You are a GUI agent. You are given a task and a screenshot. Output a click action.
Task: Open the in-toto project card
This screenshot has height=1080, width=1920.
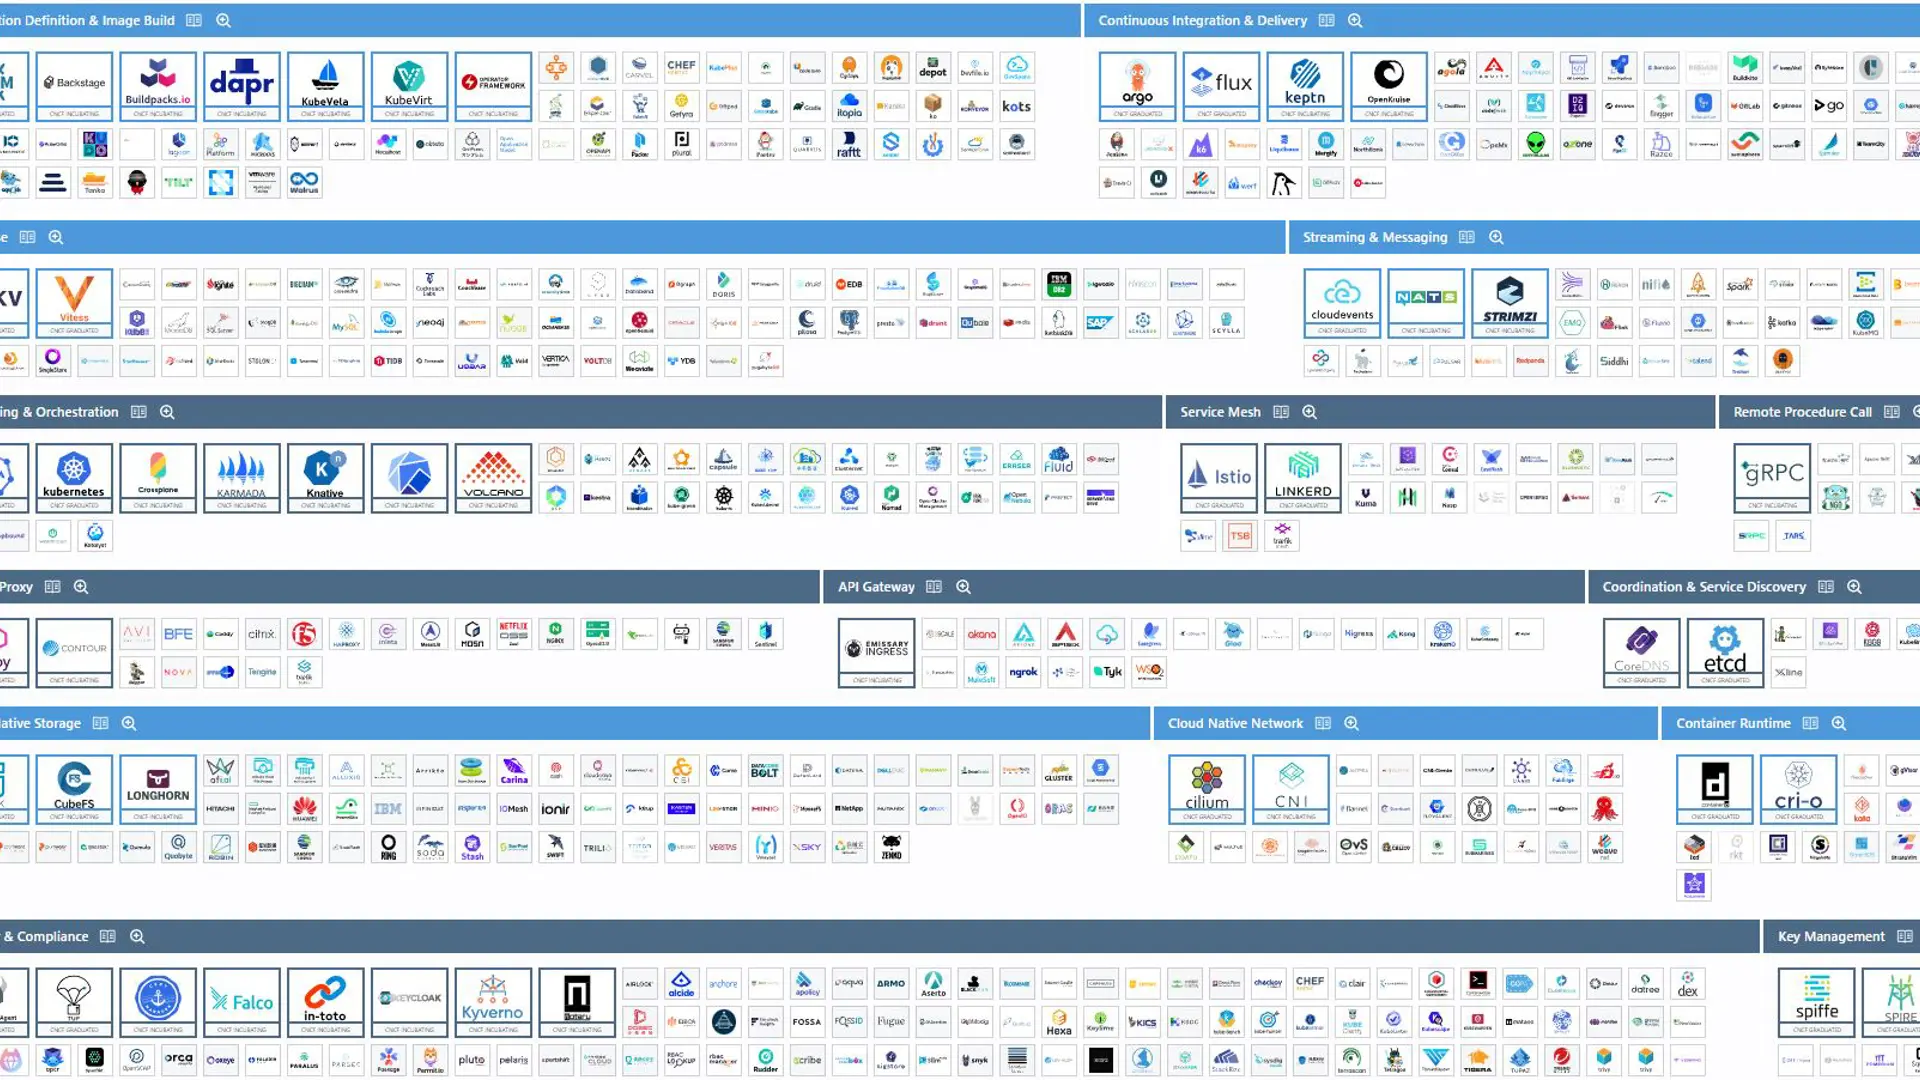click(x=325, y=1002)
